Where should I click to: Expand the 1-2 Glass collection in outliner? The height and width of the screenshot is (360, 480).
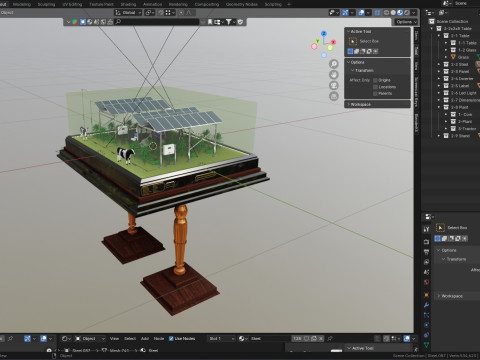446,50
